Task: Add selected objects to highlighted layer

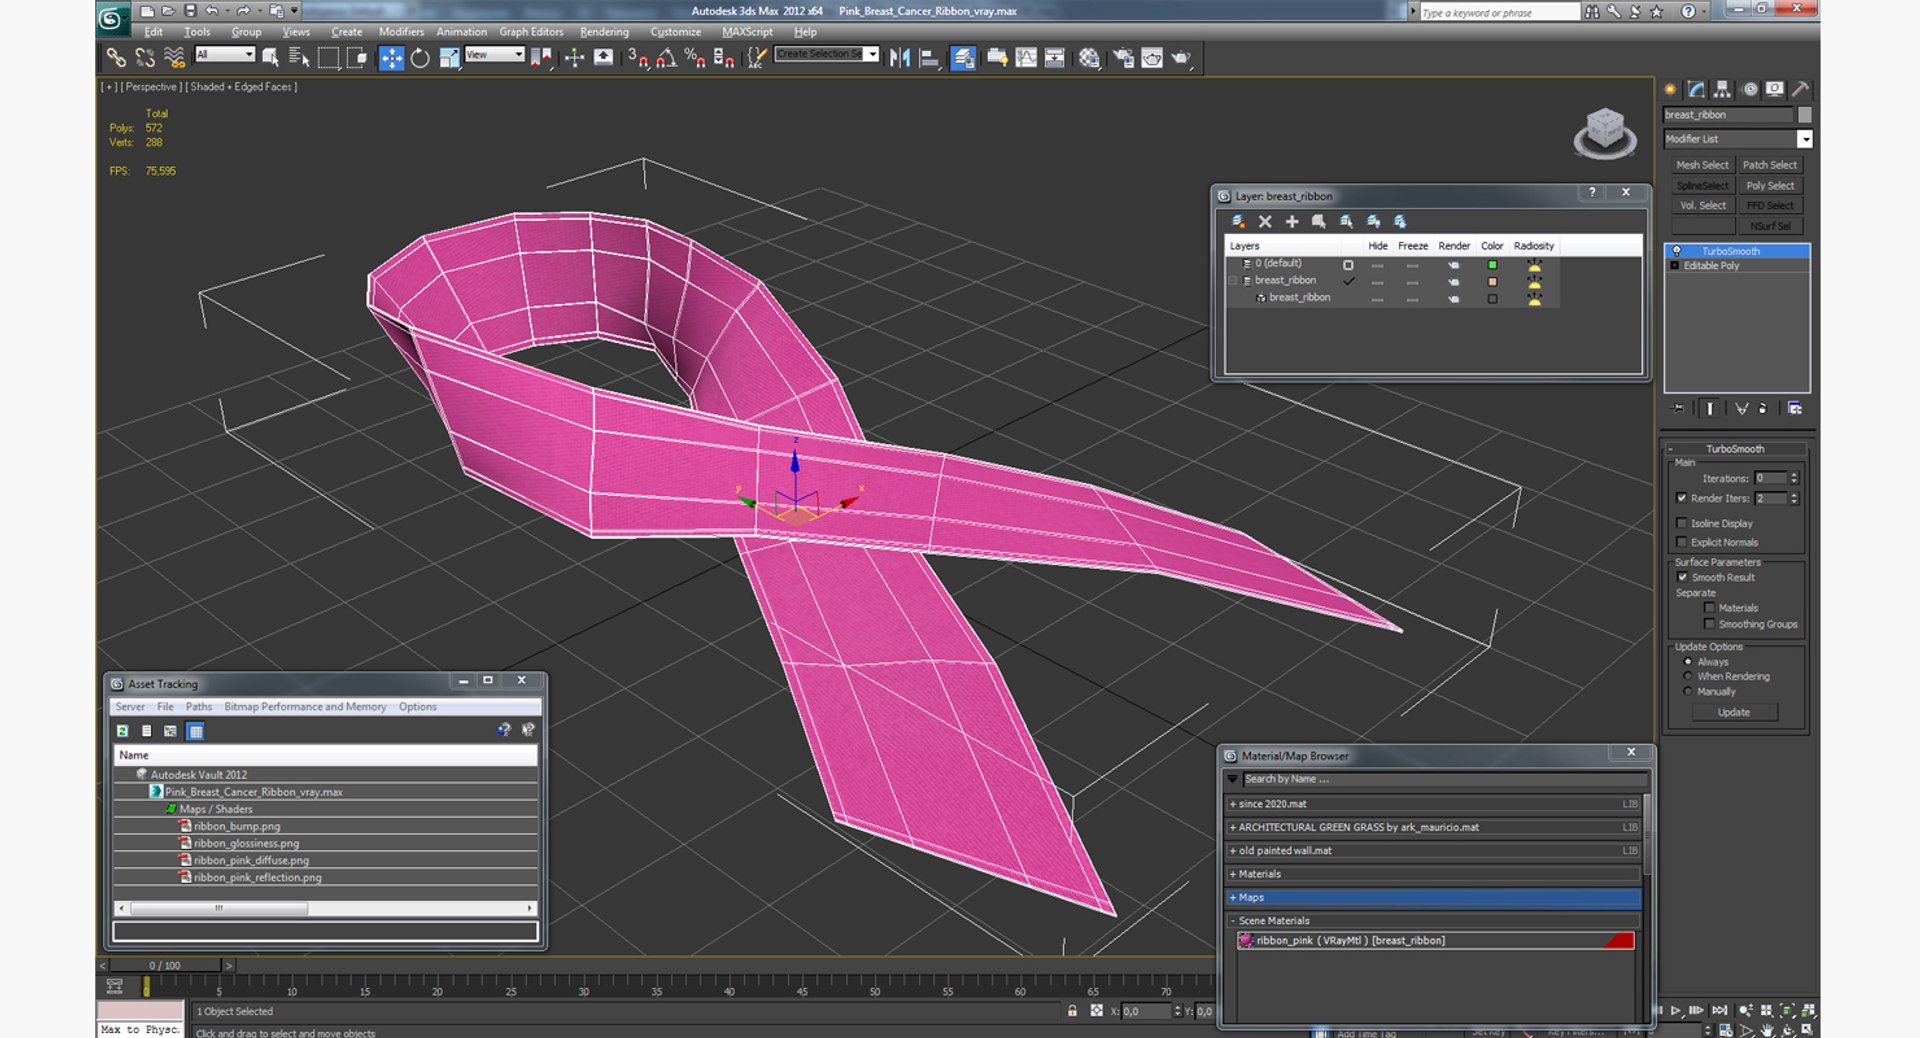Action: coord(1292,221)
